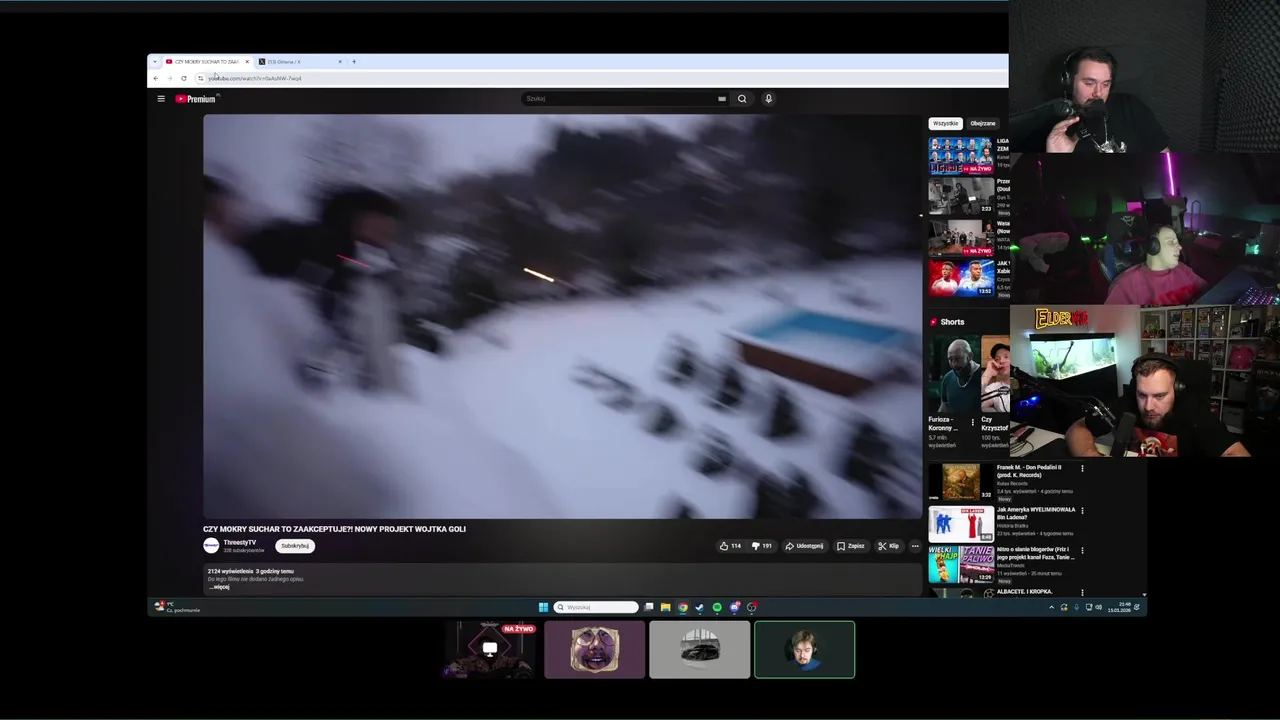Image resolution: width=1280 pixels, height=720 pixels.
Task: Click the YouTube search magnifier button
Action: coord(742,99)
